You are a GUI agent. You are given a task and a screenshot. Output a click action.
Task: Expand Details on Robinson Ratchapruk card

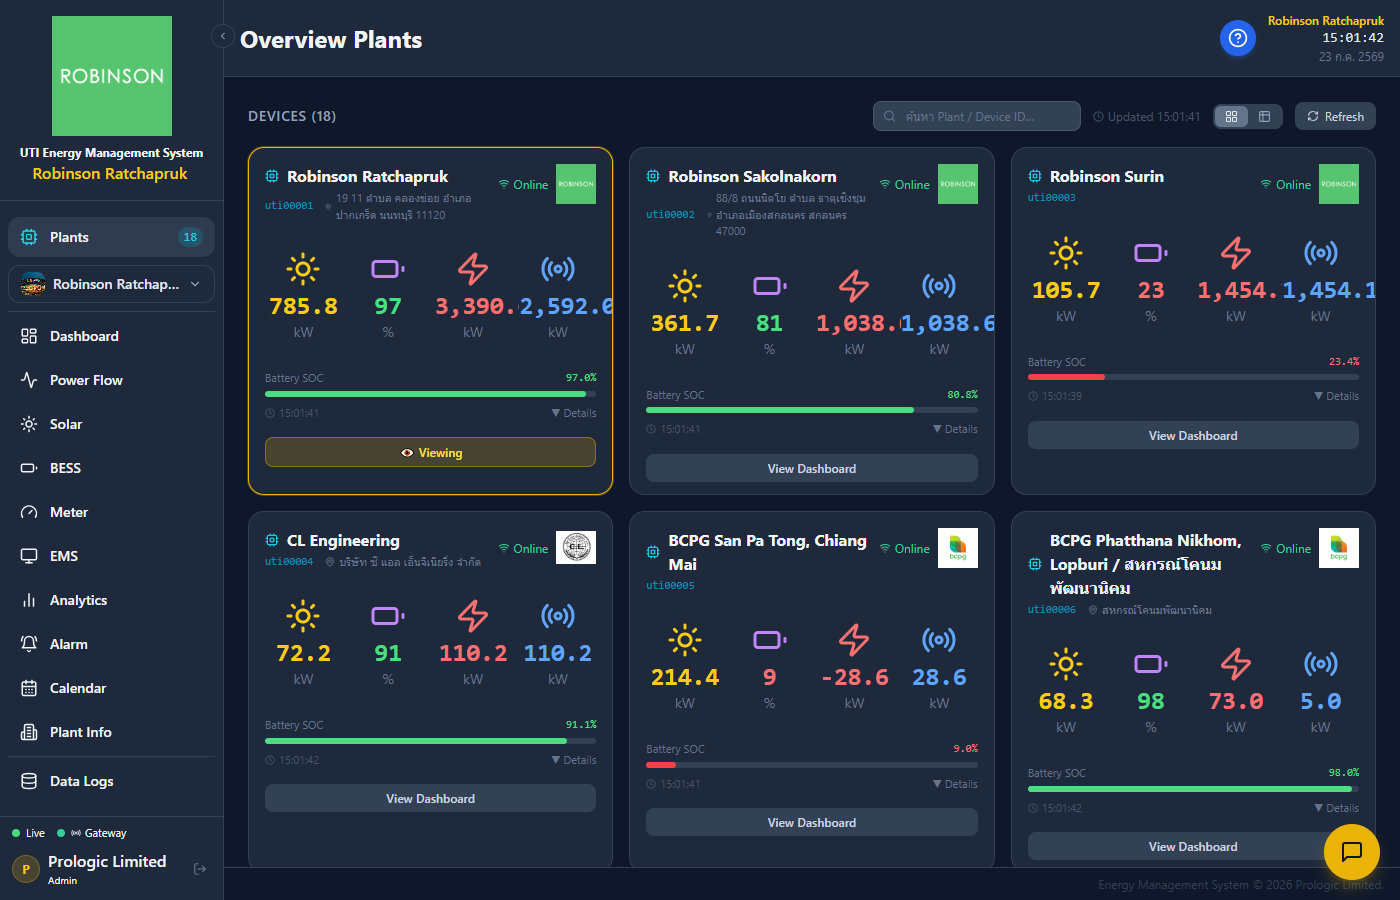tap(574, 413)
